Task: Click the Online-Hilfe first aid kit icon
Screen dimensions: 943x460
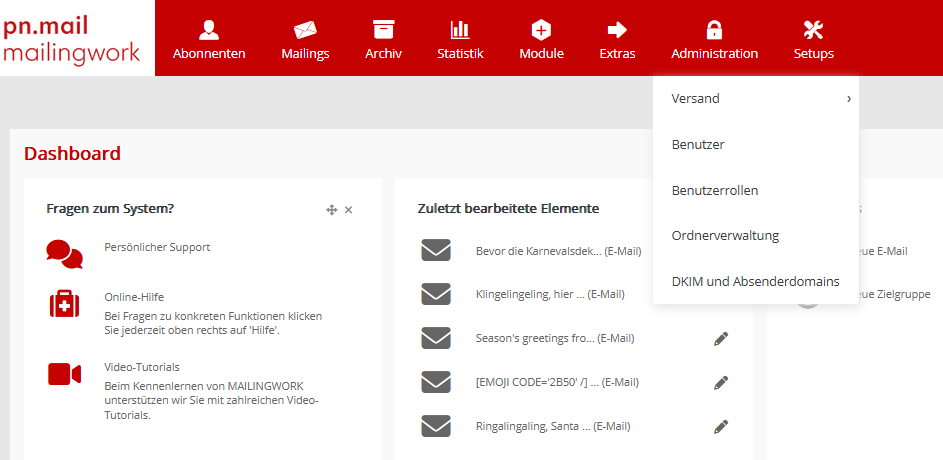Action: coord(64,304)
